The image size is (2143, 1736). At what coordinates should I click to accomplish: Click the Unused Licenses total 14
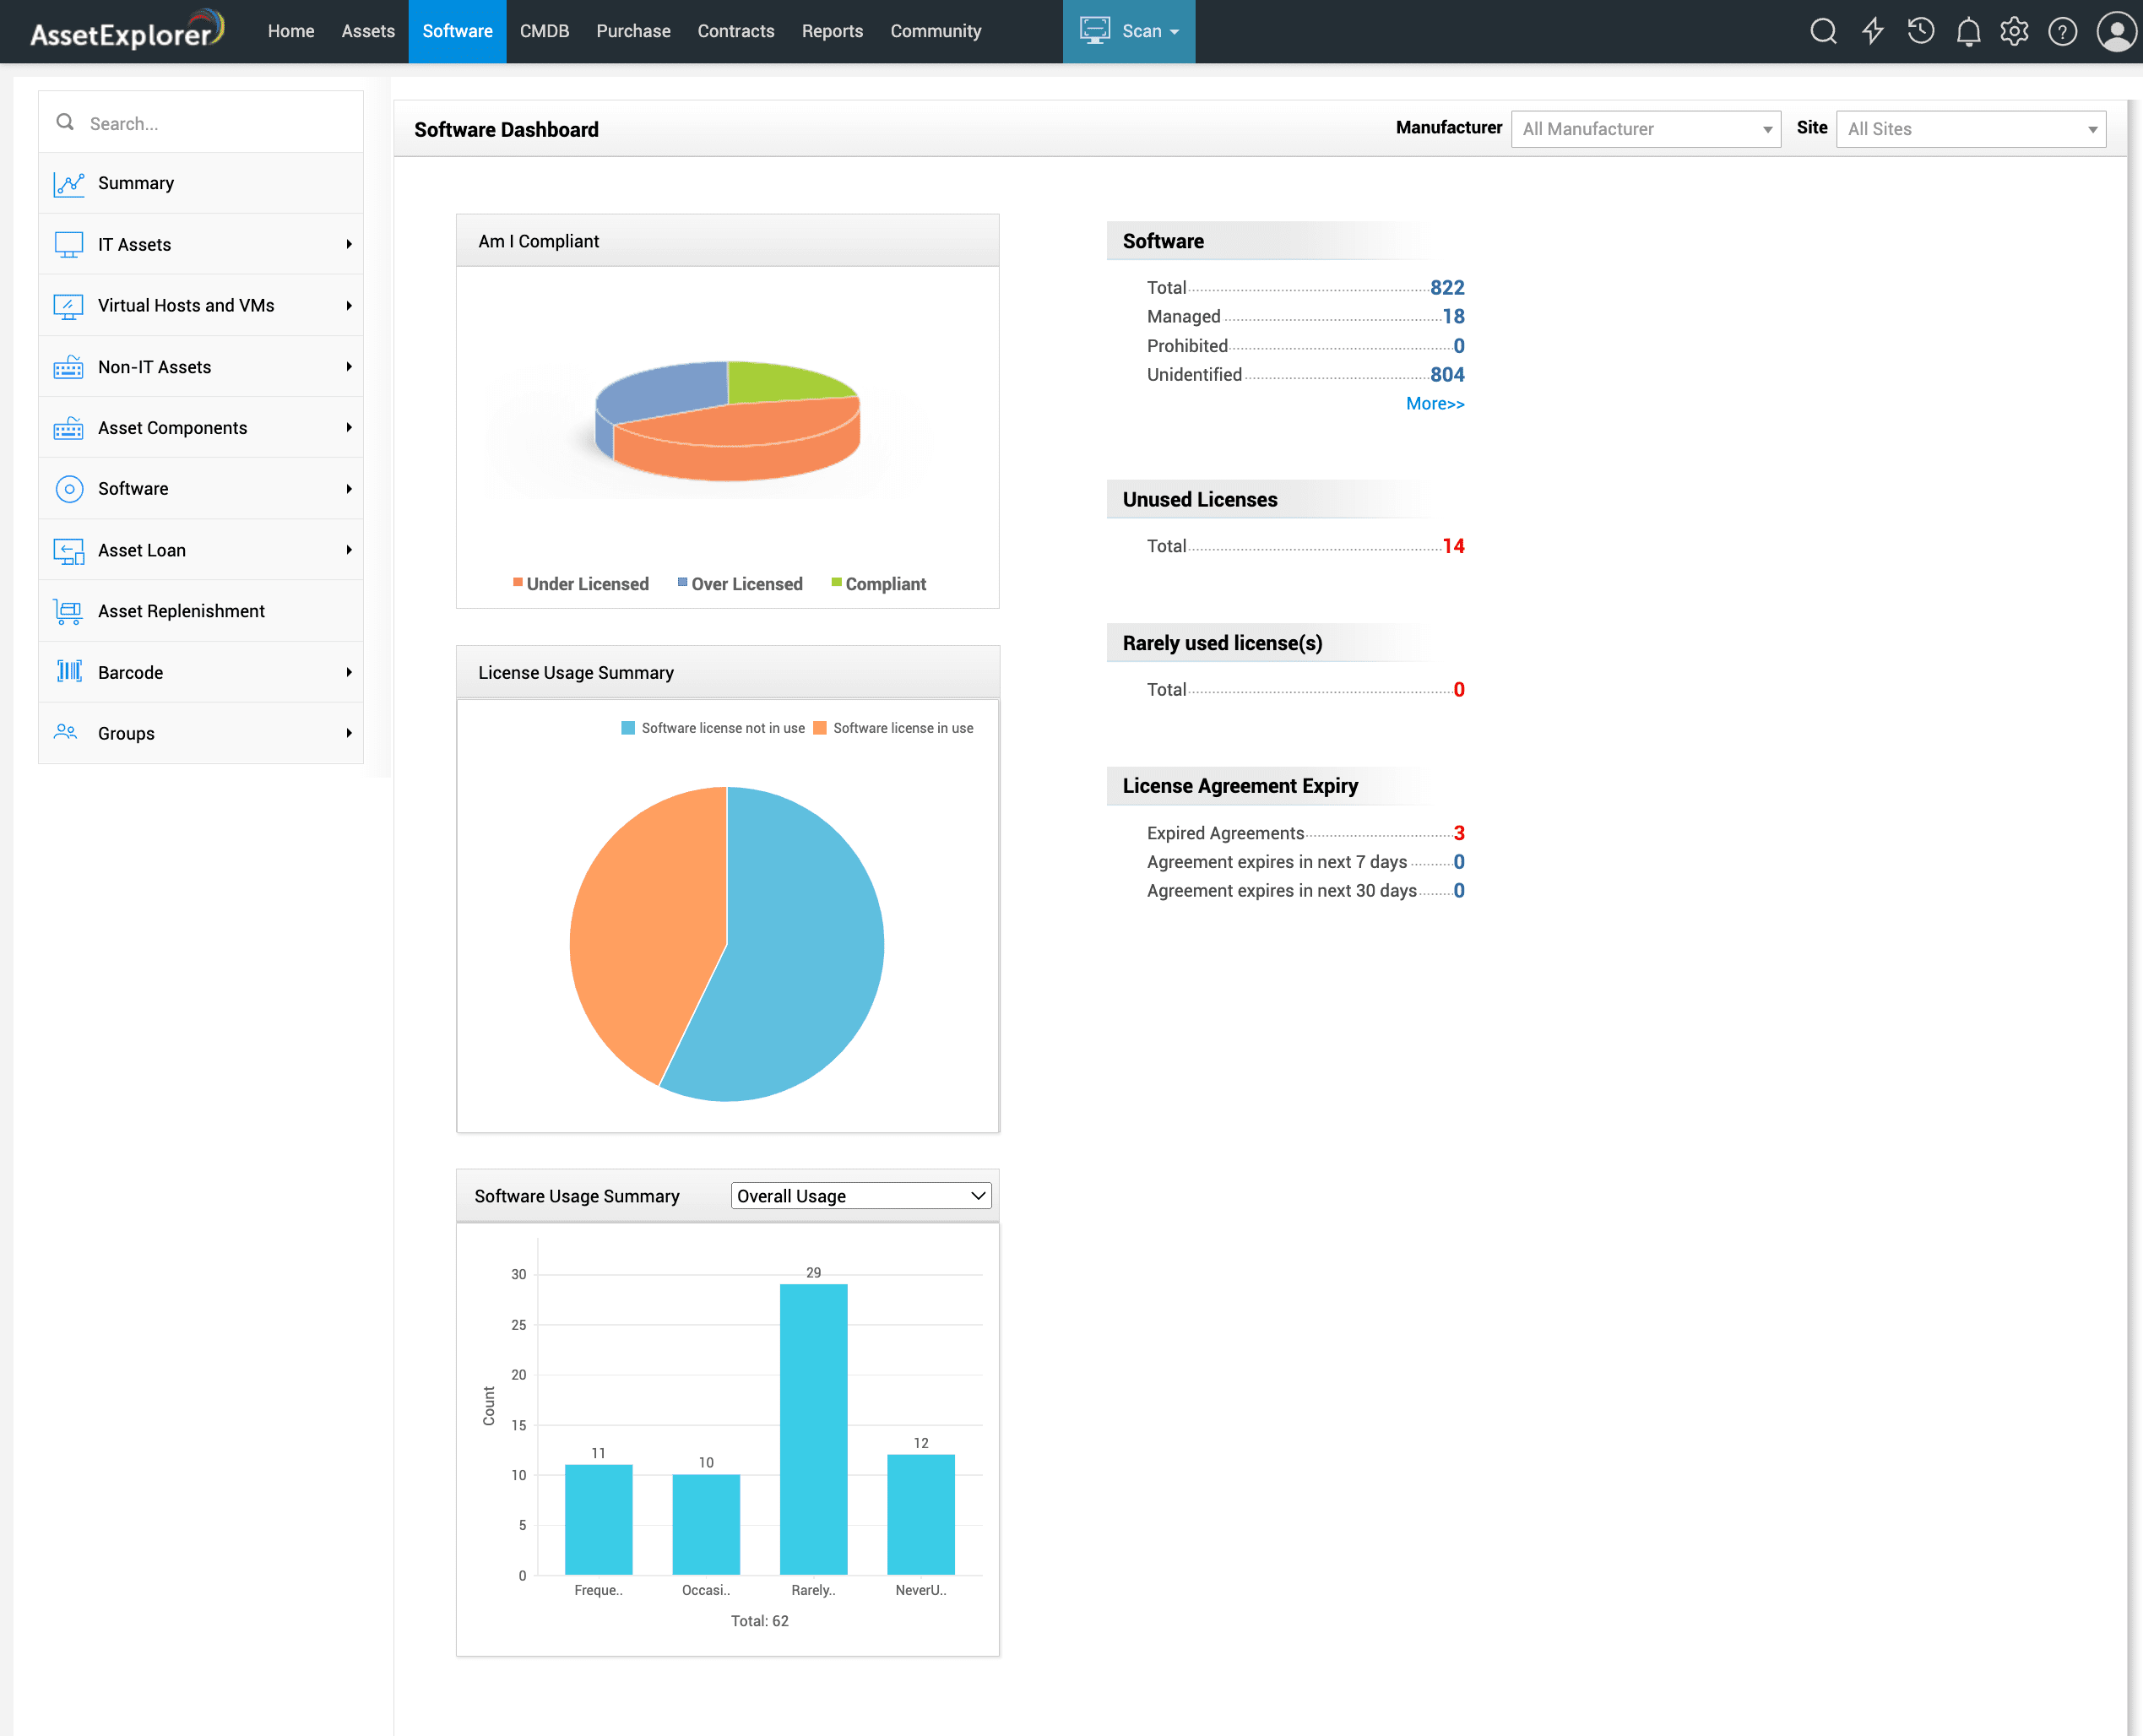coord(1453,546)
